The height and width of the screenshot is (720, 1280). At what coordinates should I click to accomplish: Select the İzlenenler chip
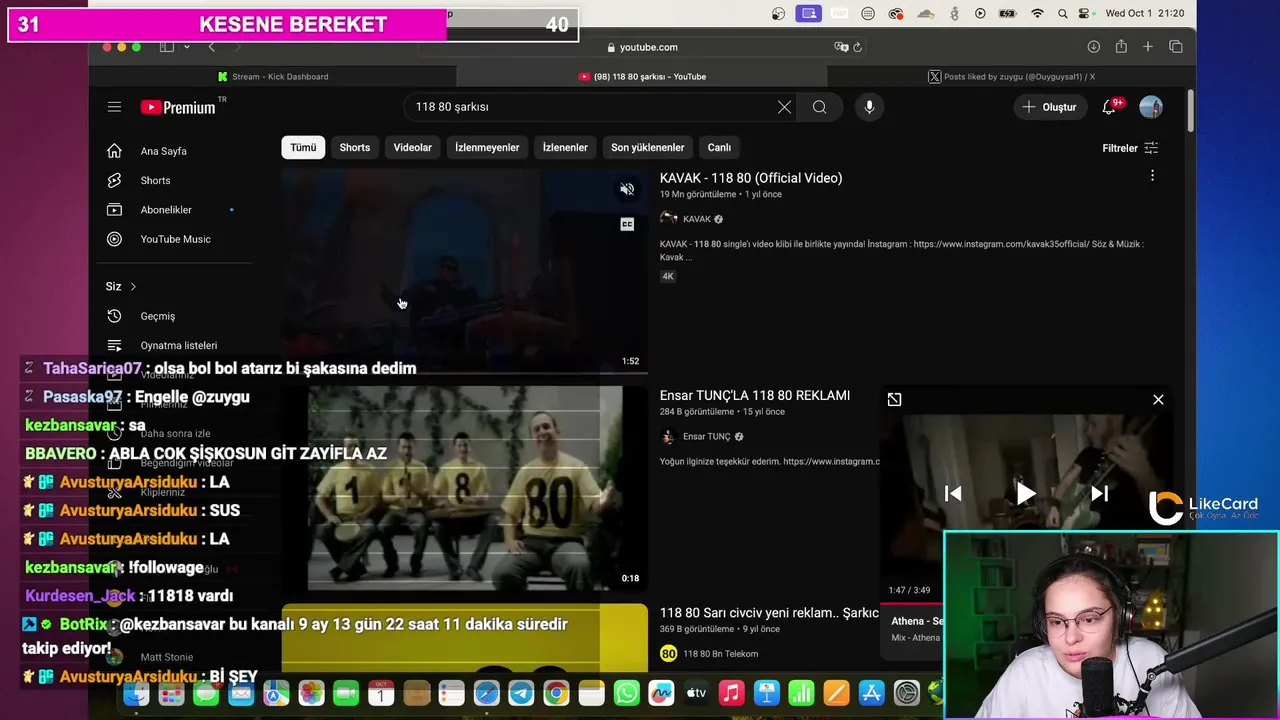tap(565, 147)
